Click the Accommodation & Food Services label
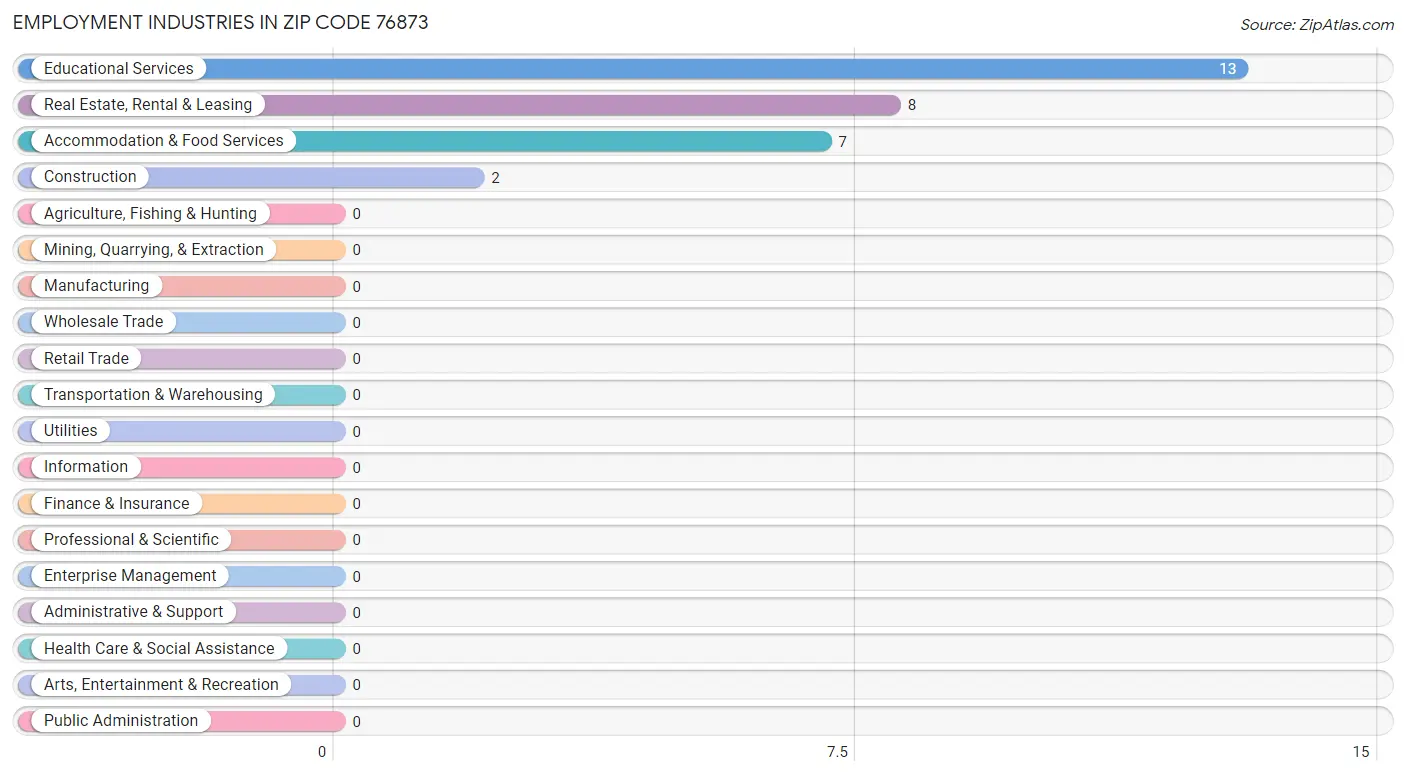The height and width of the screenshot is (776, 1406). pyautogui.click(x=164, y=141)
